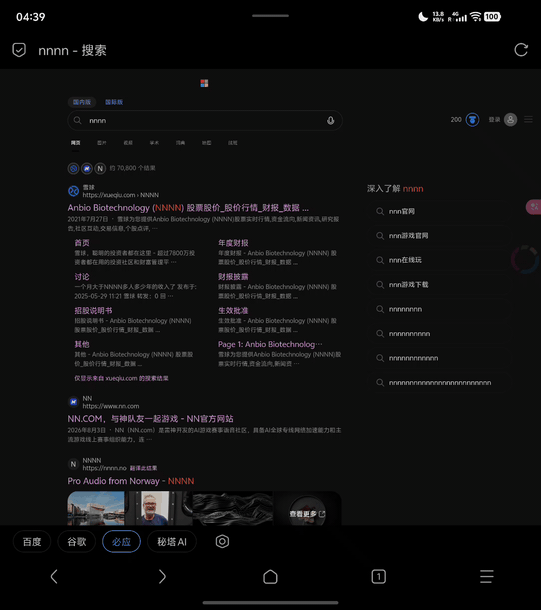Viewport: 541px width, 610px height.
Task: Tap the 200 rewards points count
Action: pos(456,119)
